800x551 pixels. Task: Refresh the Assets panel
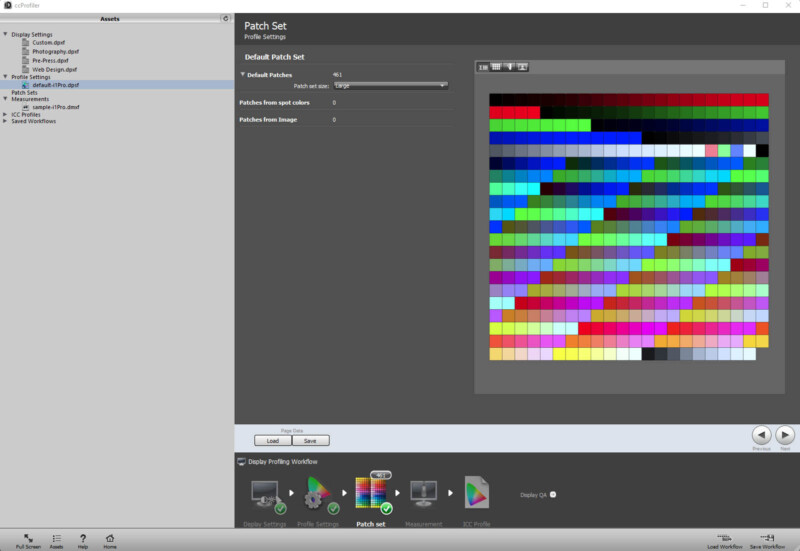click(x=226, y=19)
